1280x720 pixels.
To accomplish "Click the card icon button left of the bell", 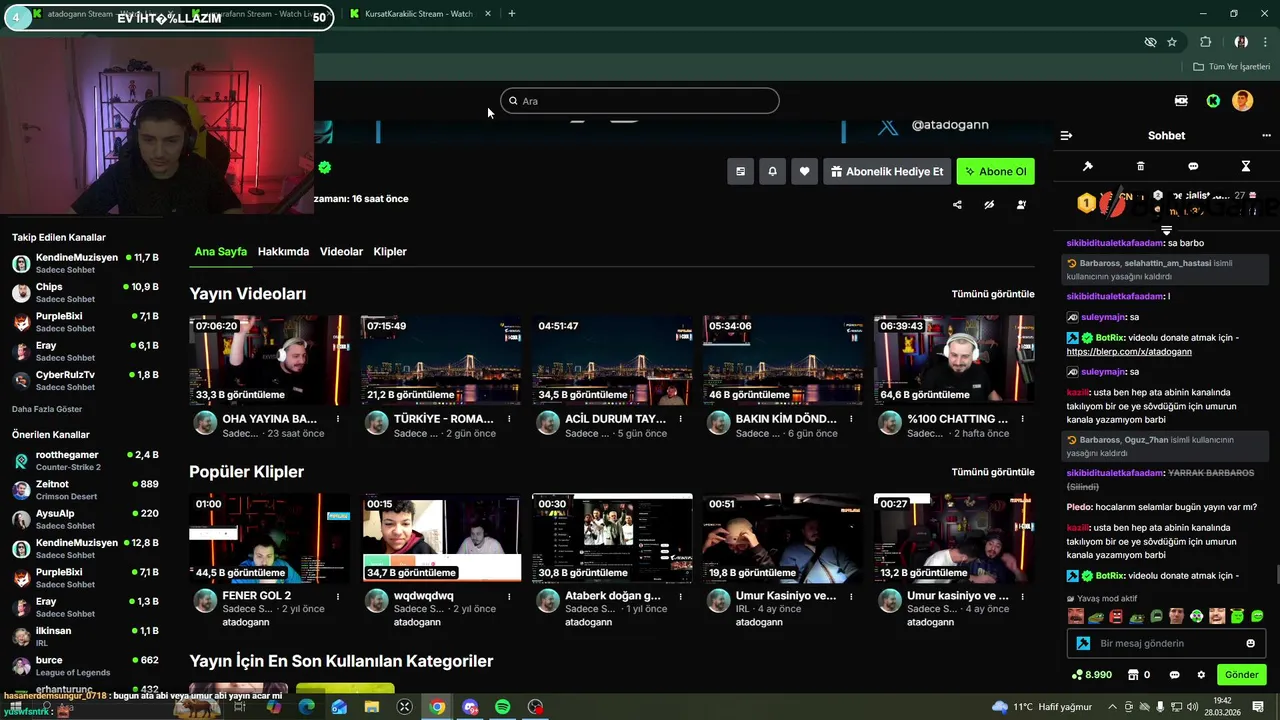I will coord(740,171).
